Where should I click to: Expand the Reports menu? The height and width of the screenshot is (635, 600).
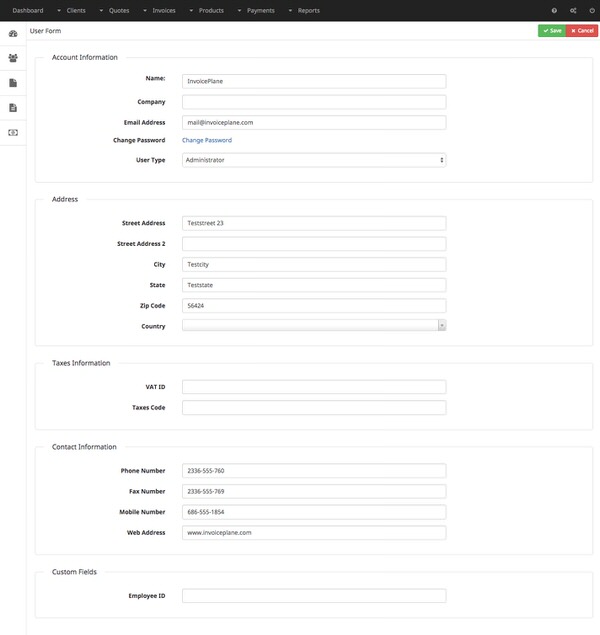click(x=304, y=11)
